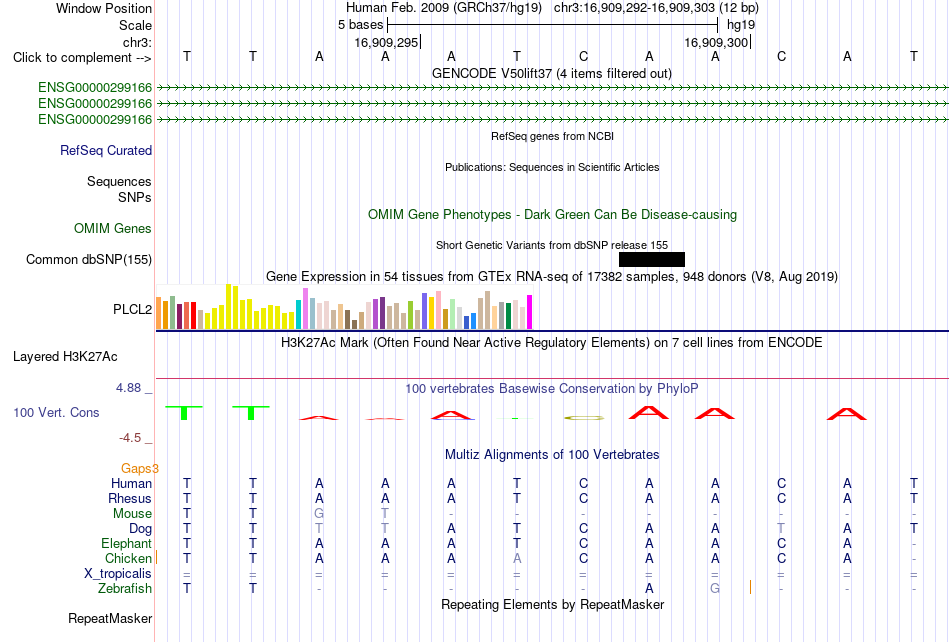
Task: Open the OMIM Genes track label
Action: tap(113, 228)
